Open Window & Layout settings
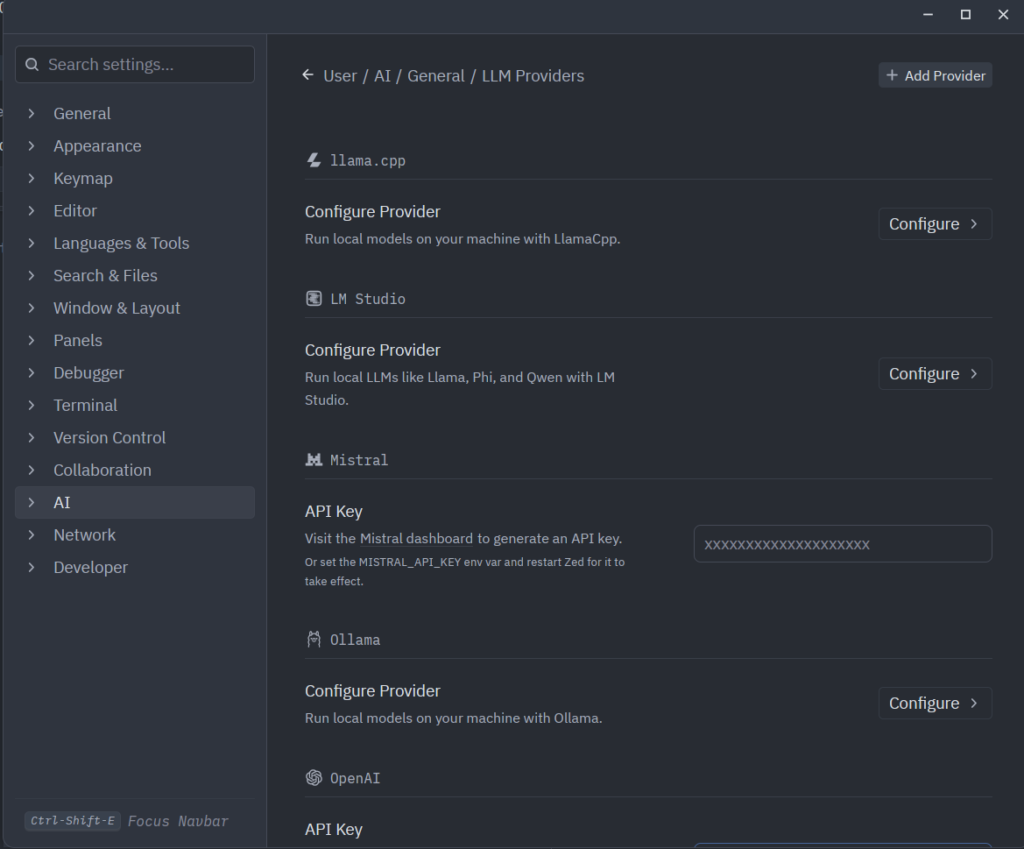This screenshot has height=849, width=1024. click(x=135, y=308)
